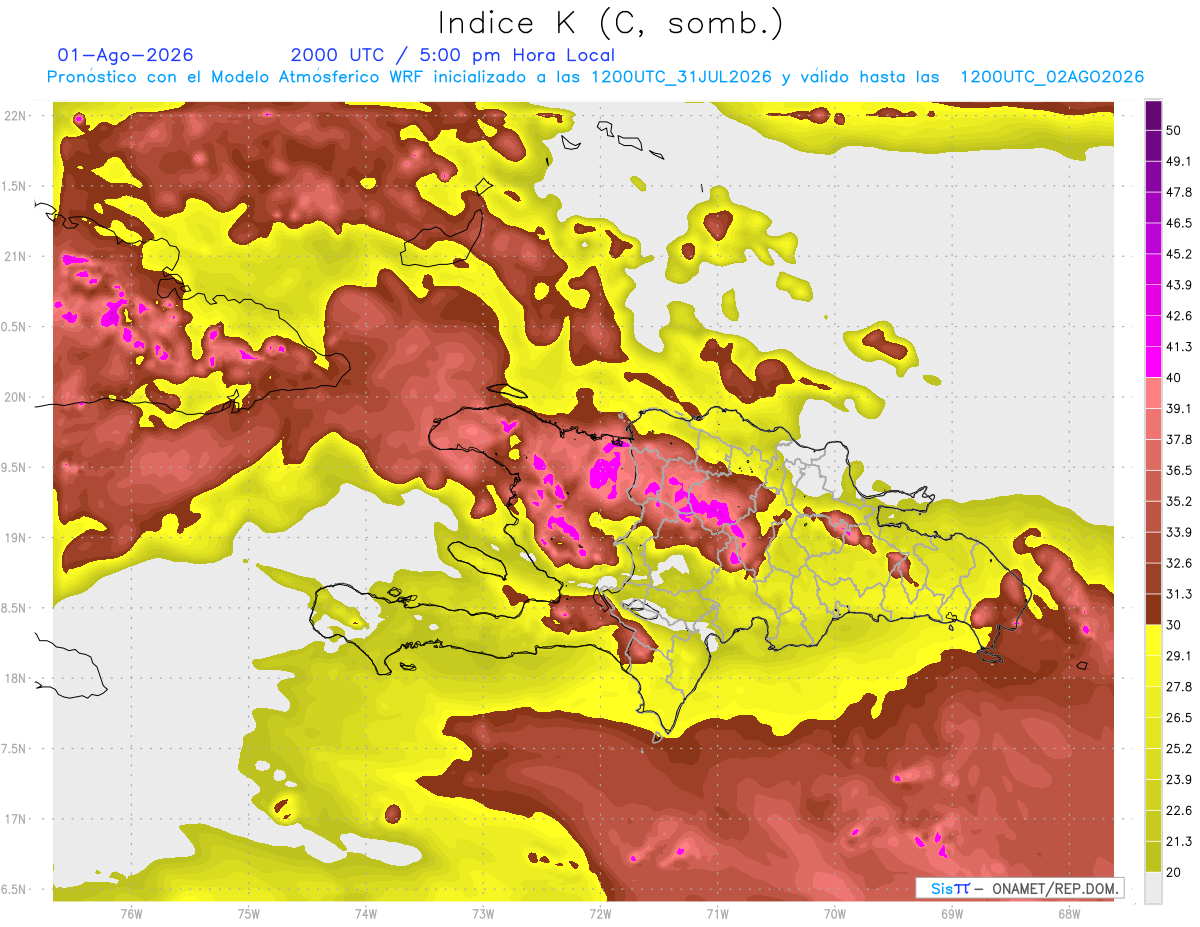The width and height of the screenshot is (1200, 927).
Task: Click the '19N' latitude label
Action: coord(17,537)
